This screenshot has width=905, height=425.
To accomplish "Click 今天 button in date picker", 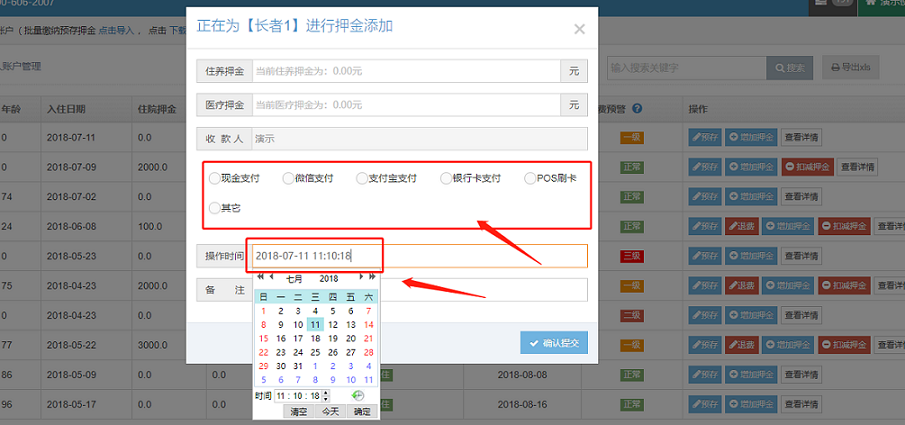I will click(x=330, y=411).
